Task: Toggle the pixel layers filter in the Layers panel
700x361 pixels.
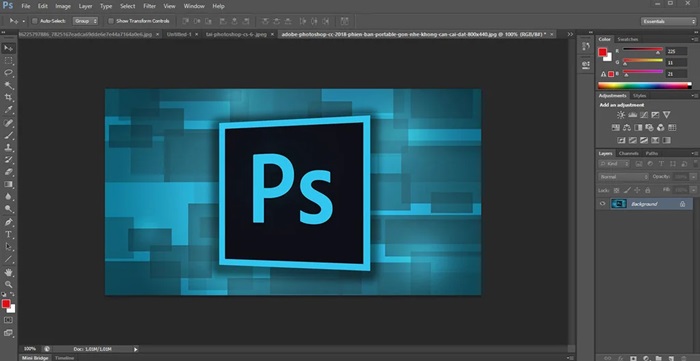Action: [x=639, y=164]
